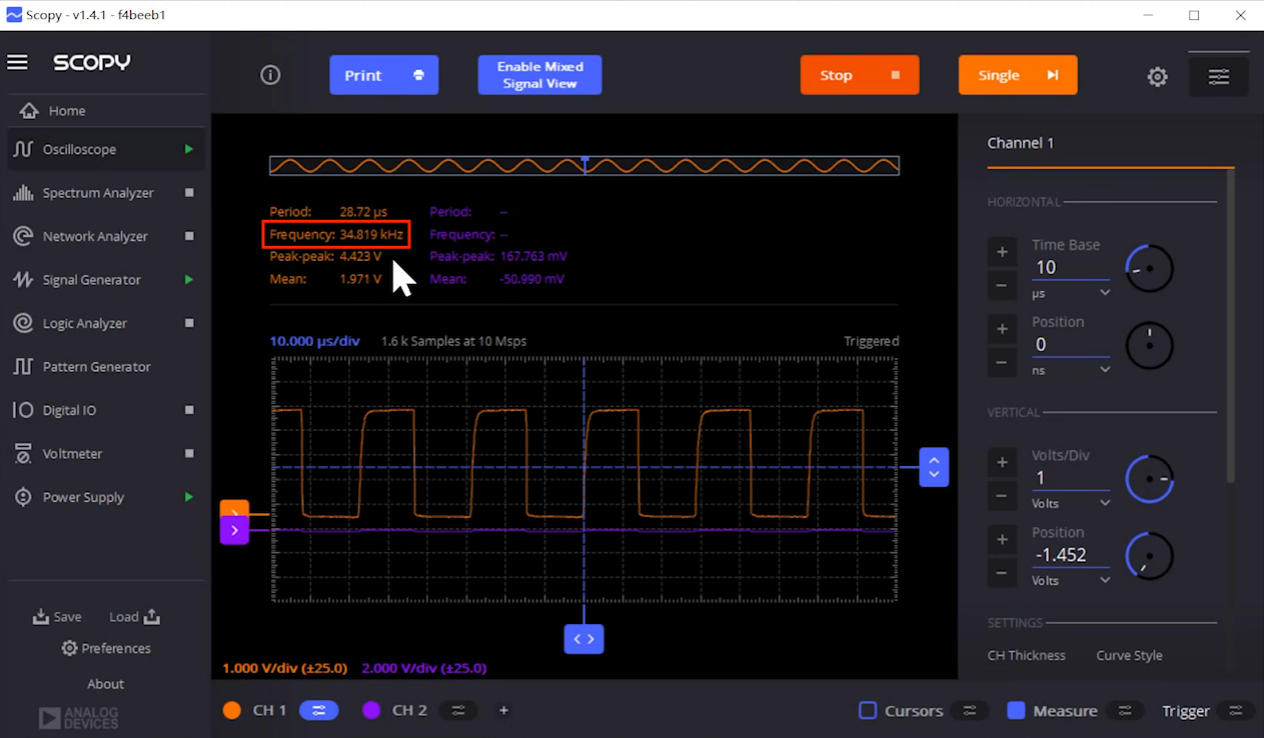This screenshot has width=1264, height=738.
Task: Adjust the horizontal Position knob
Action: coord(1149,345)
